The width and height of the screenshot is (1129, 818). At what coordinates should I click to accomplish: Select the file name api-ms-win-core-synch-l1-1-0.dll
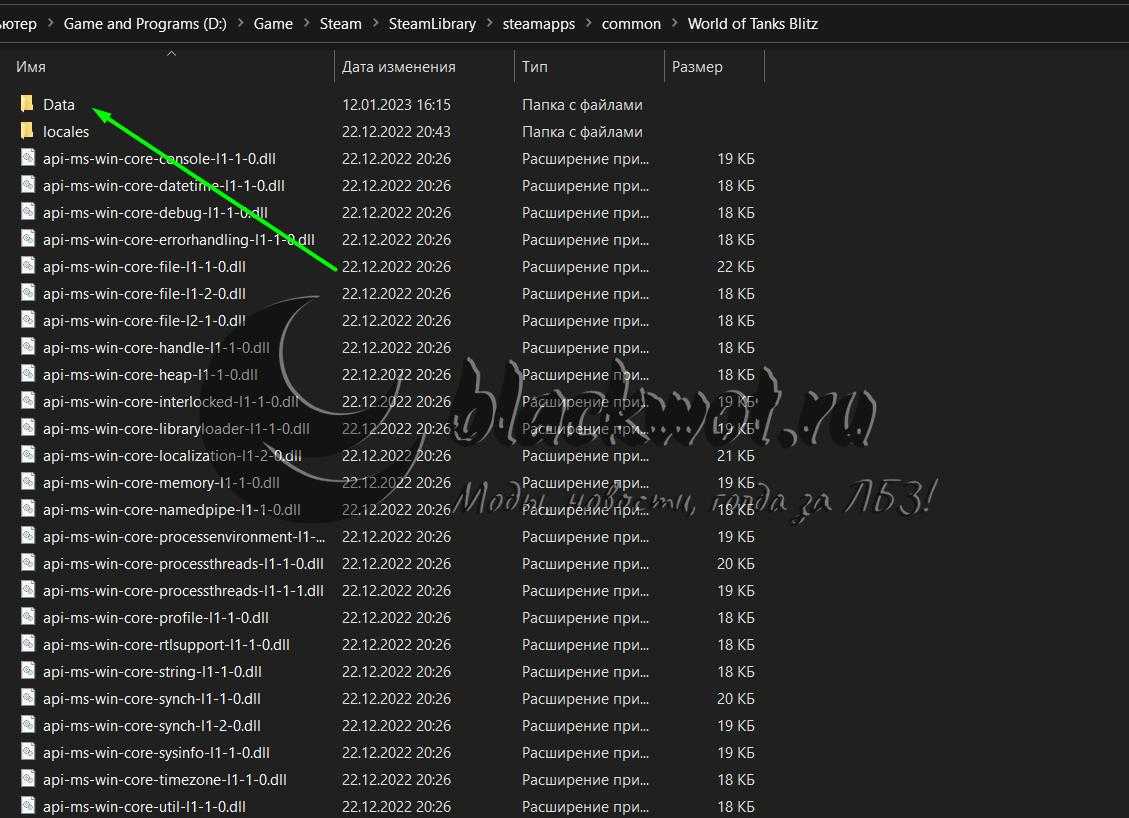click(x=152, y=698)
